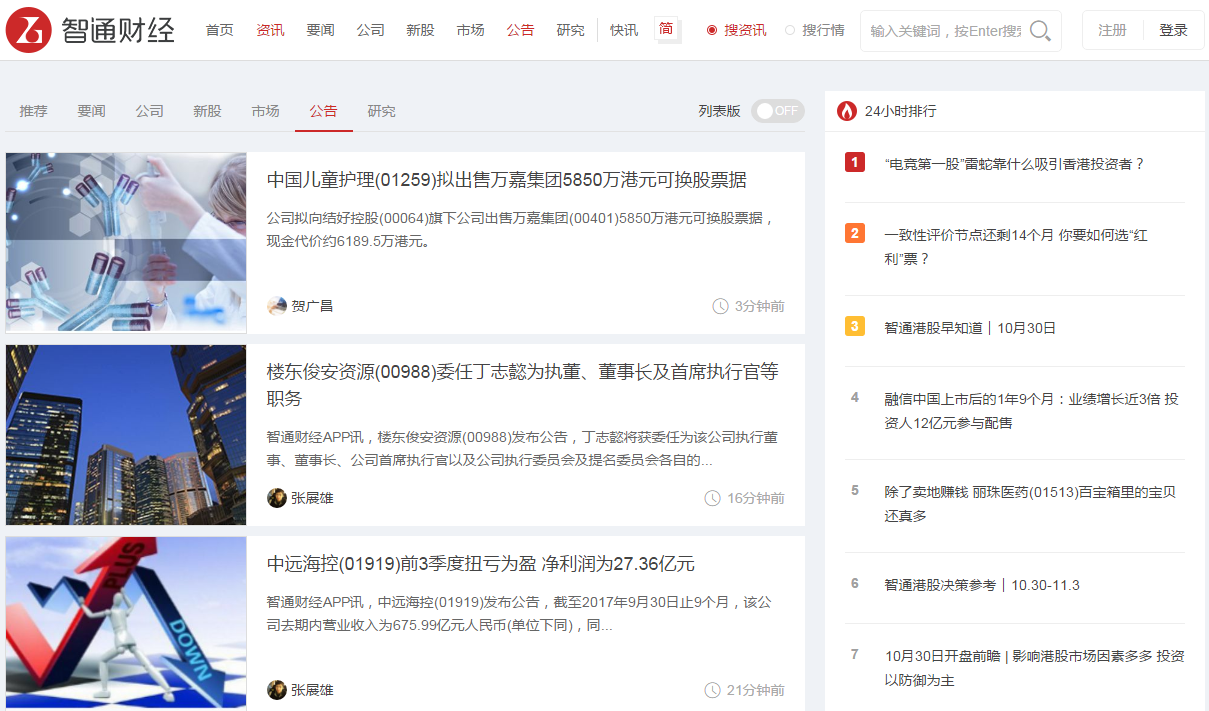Click 张展雄 avatar on 楼东俊安资源 article
This screenshot has width=1209, height=711.
click(277, 498)
